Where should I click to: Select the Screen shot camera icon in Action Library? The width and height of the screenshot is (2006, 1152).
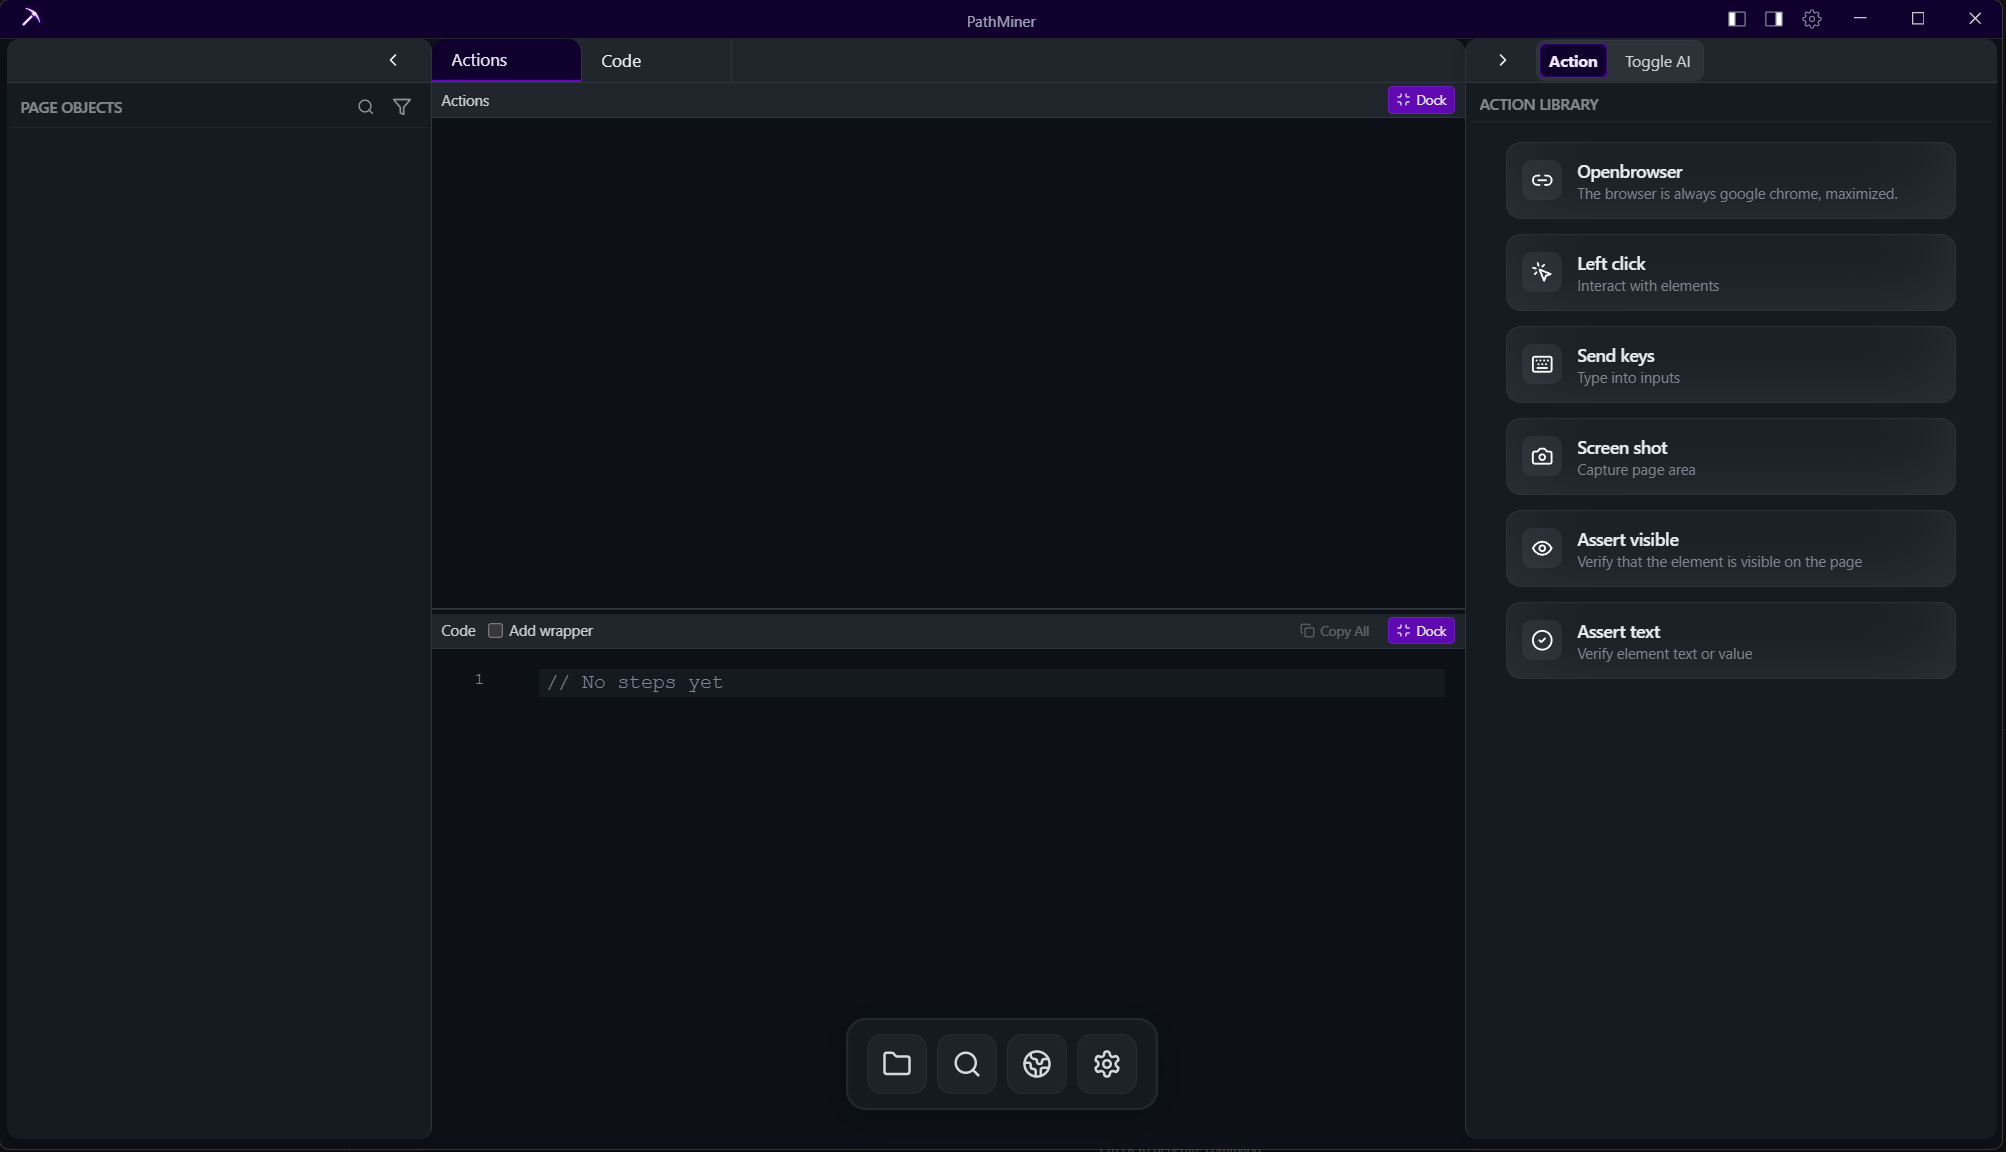[1542, 456]
